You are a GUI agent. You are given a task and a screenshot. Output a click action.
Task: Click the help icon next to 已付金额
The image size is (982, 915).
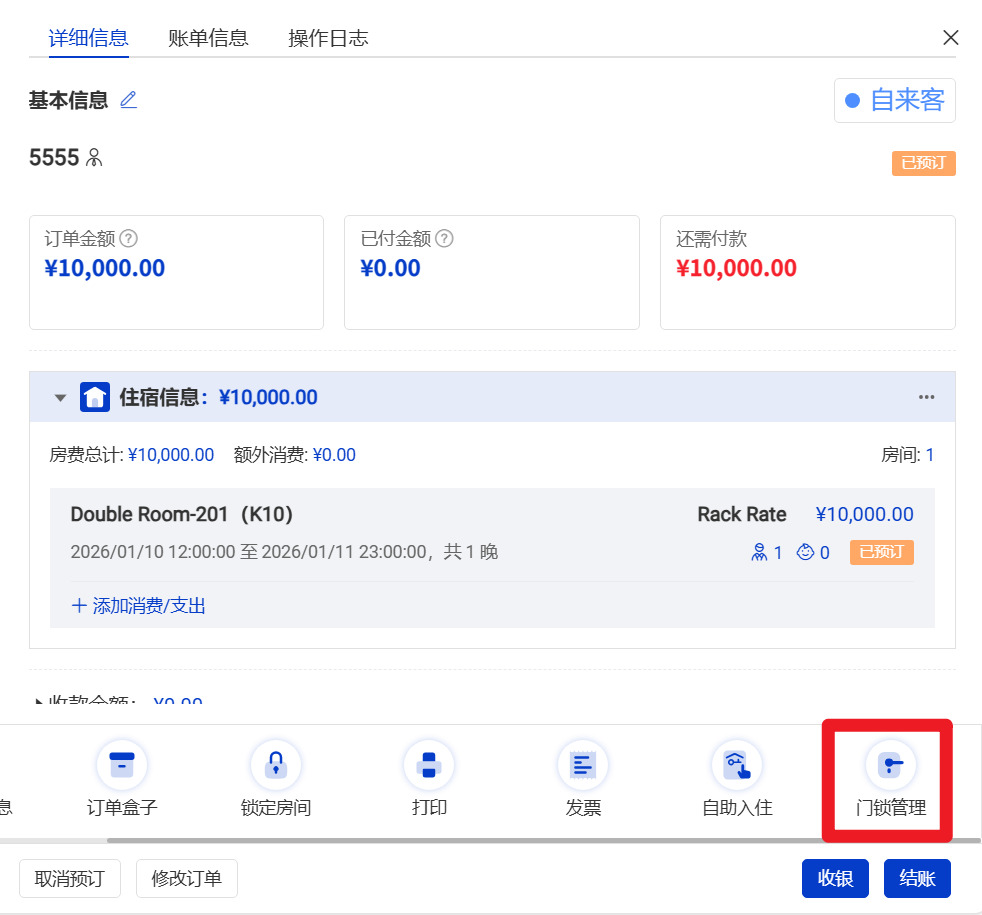pos(445,239)
